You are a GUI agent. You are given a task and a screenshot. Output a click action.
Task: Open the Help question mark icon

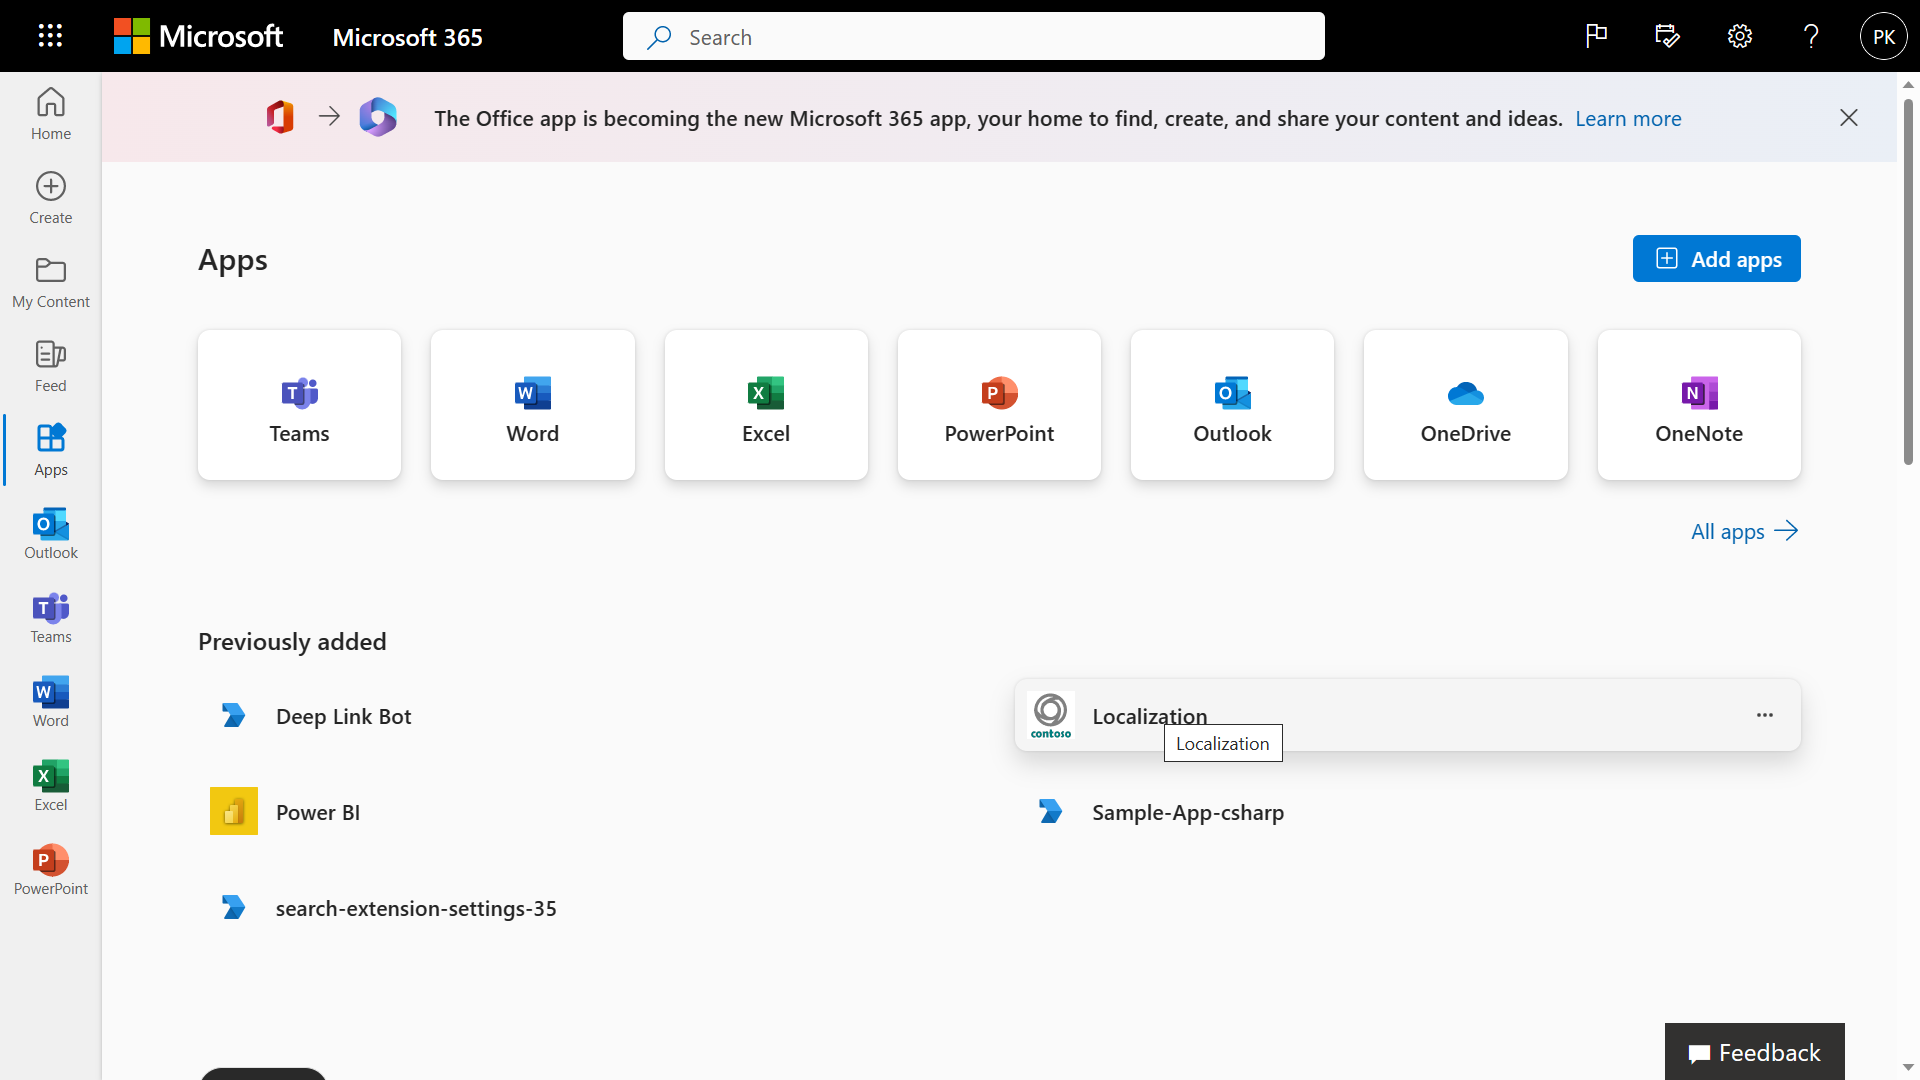1811,36
